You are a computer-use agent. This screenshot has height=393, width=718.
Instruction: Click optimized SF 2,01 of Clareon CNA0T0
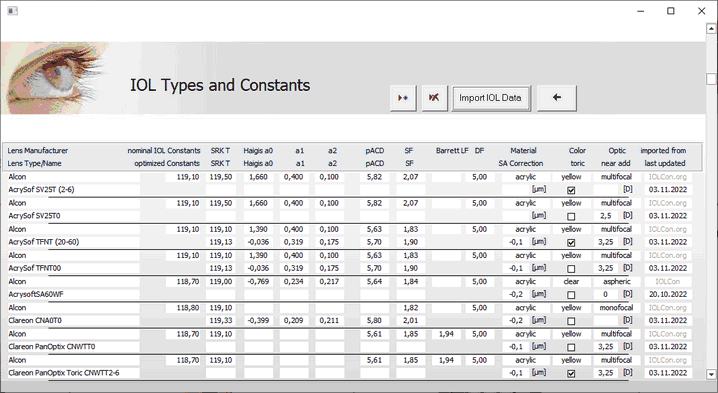(410, 321)
